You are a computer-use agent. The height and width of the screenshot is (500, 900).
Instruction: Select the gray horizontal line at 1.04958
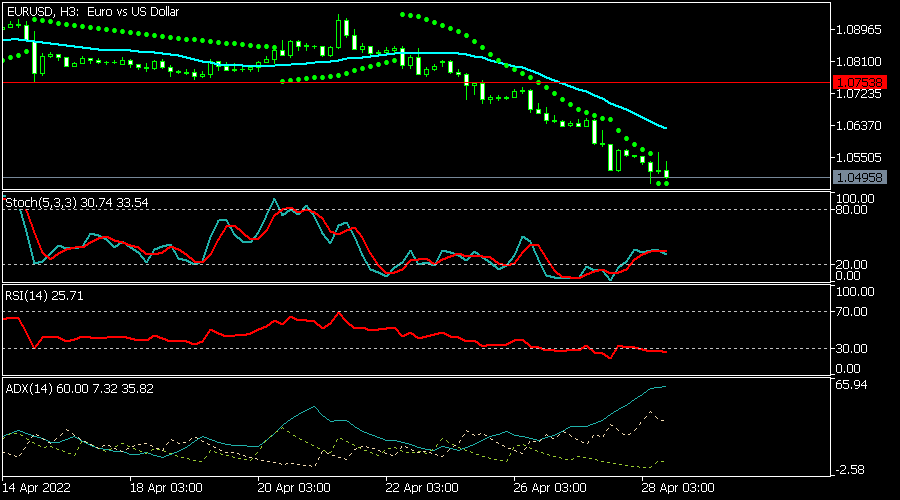coord(416,177)
